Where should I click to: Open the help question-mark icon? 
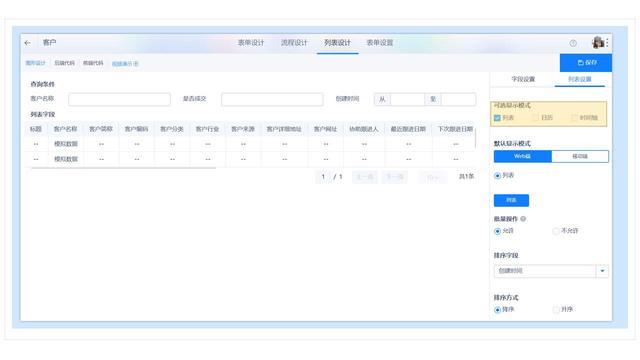pos(573,43)
